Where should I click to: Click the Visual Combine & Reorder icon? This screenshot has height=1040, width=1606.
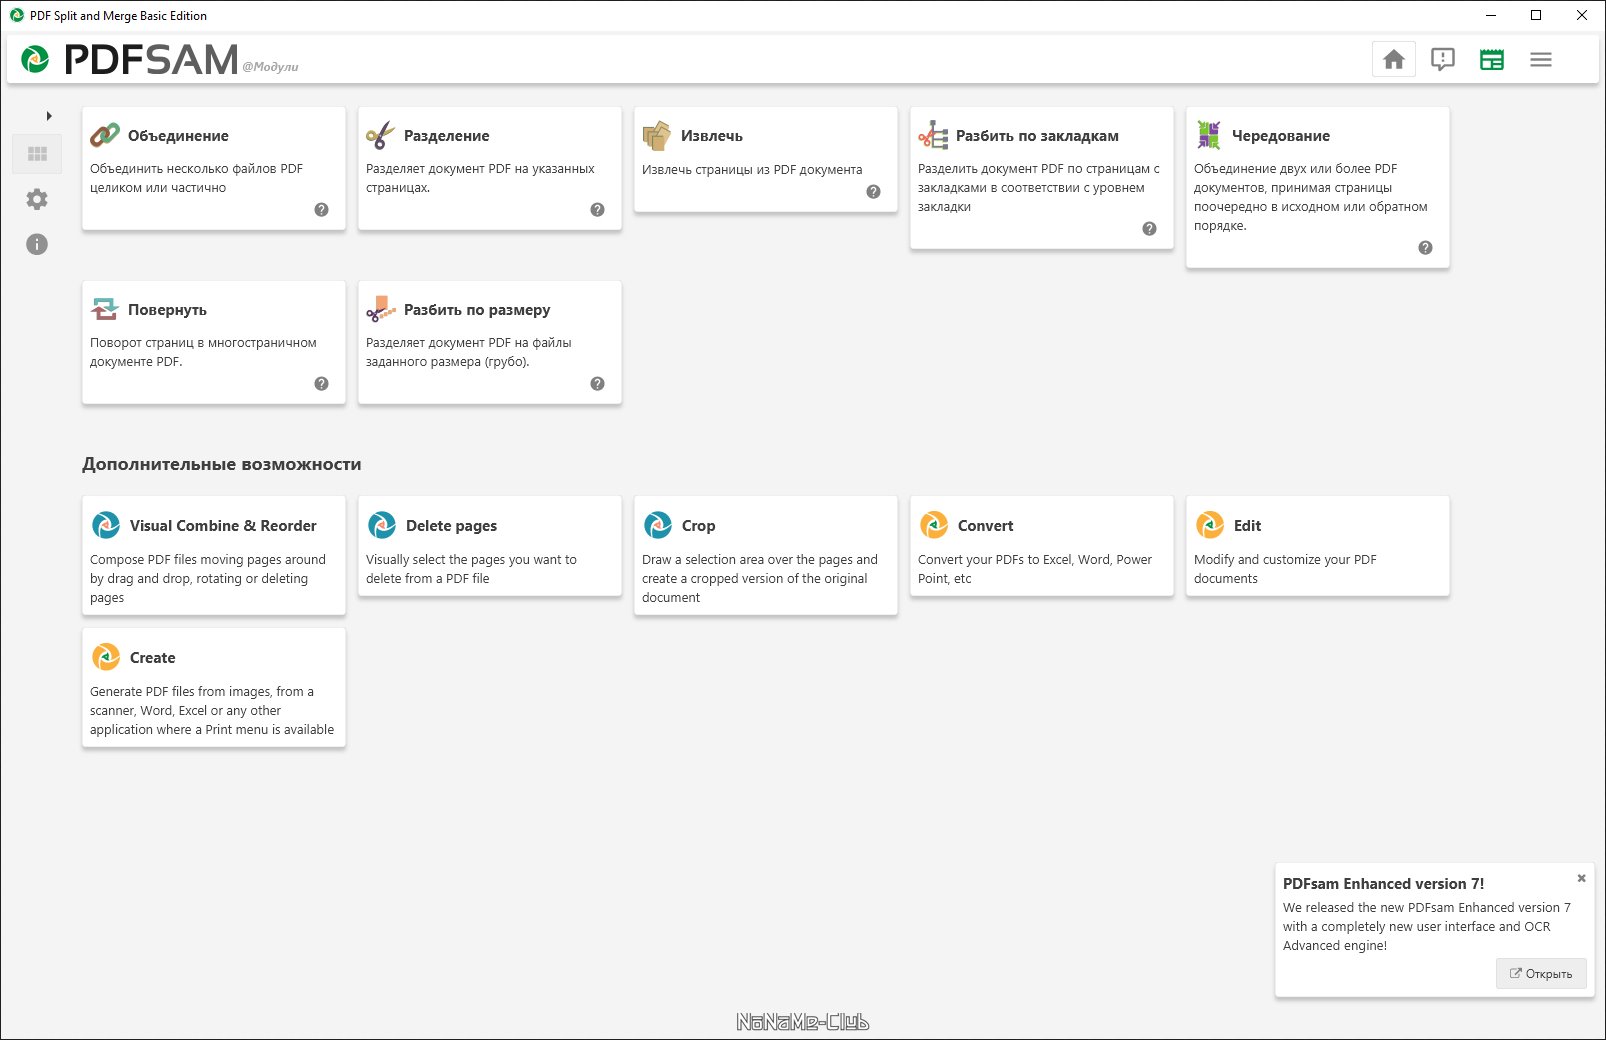click(x=106, y=525)
